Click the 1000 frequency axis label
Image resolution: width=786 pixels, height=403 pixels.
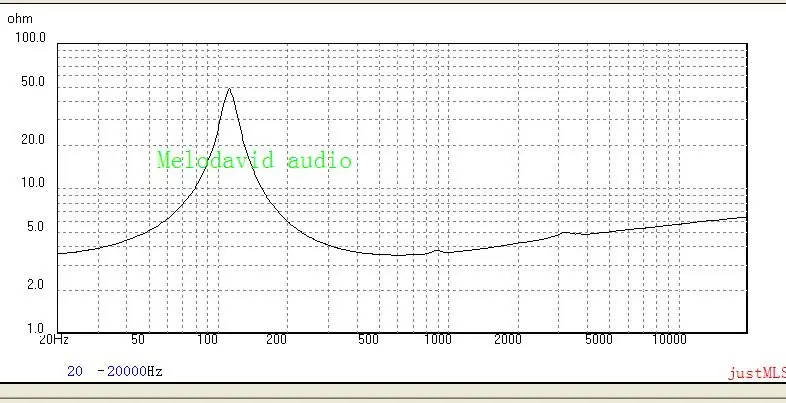pyautogui.click(x=438, y=339)
